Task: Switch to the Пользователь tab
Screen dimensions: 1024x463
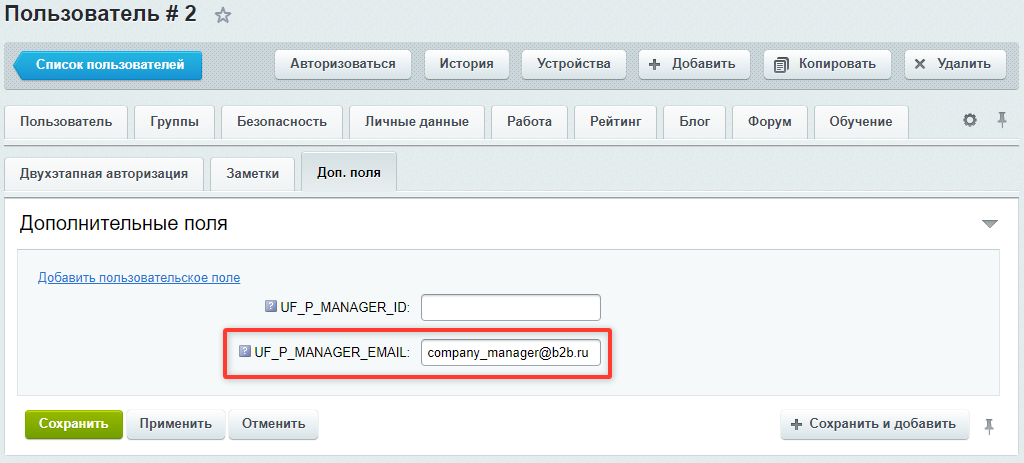Action: point(66,122)
